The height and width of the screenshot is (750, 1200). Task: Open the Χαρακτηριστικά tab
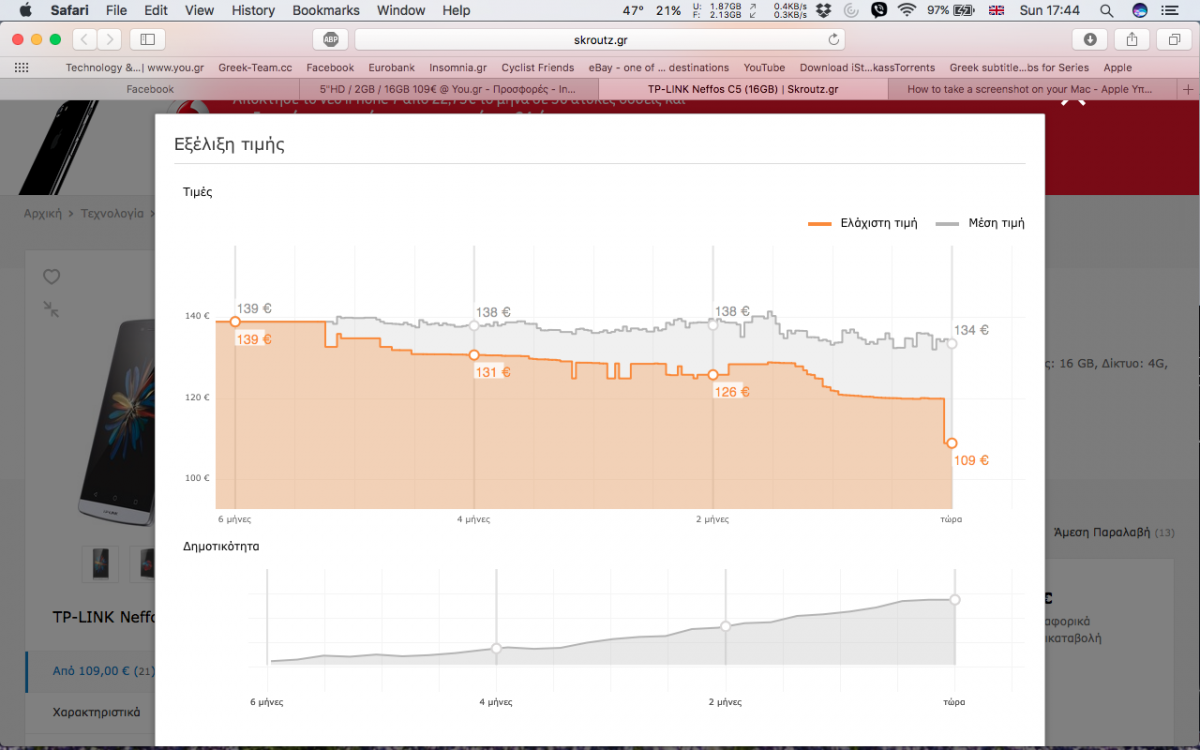(96, 712)
